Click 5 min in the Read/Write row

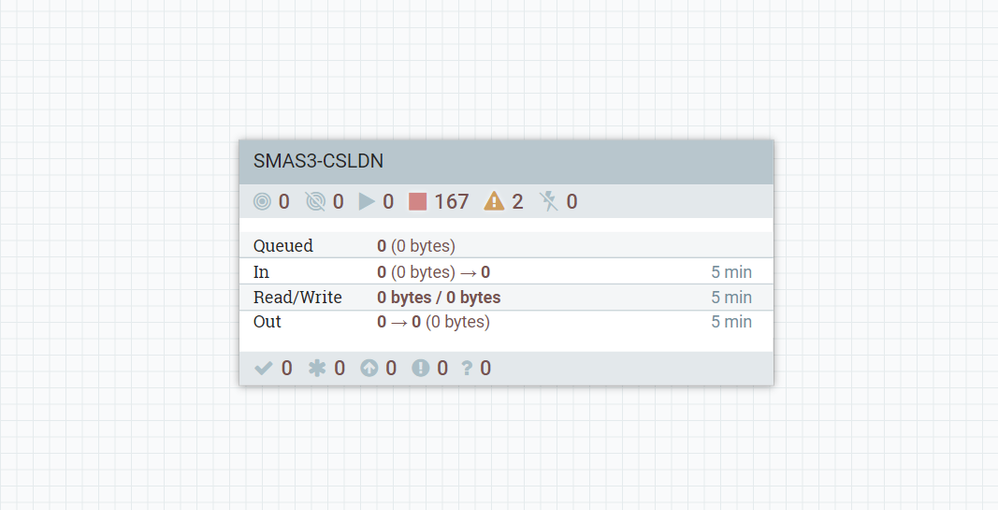(x=731, y=297)
